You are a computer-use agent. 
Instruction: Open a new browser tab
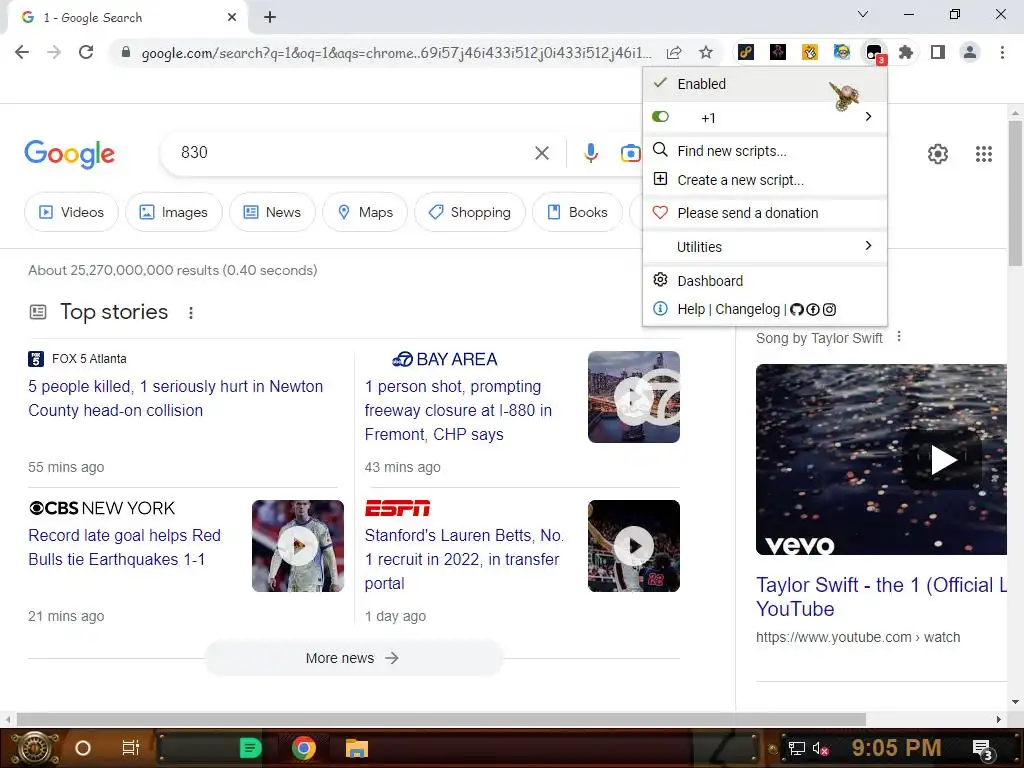coord(270,17)
